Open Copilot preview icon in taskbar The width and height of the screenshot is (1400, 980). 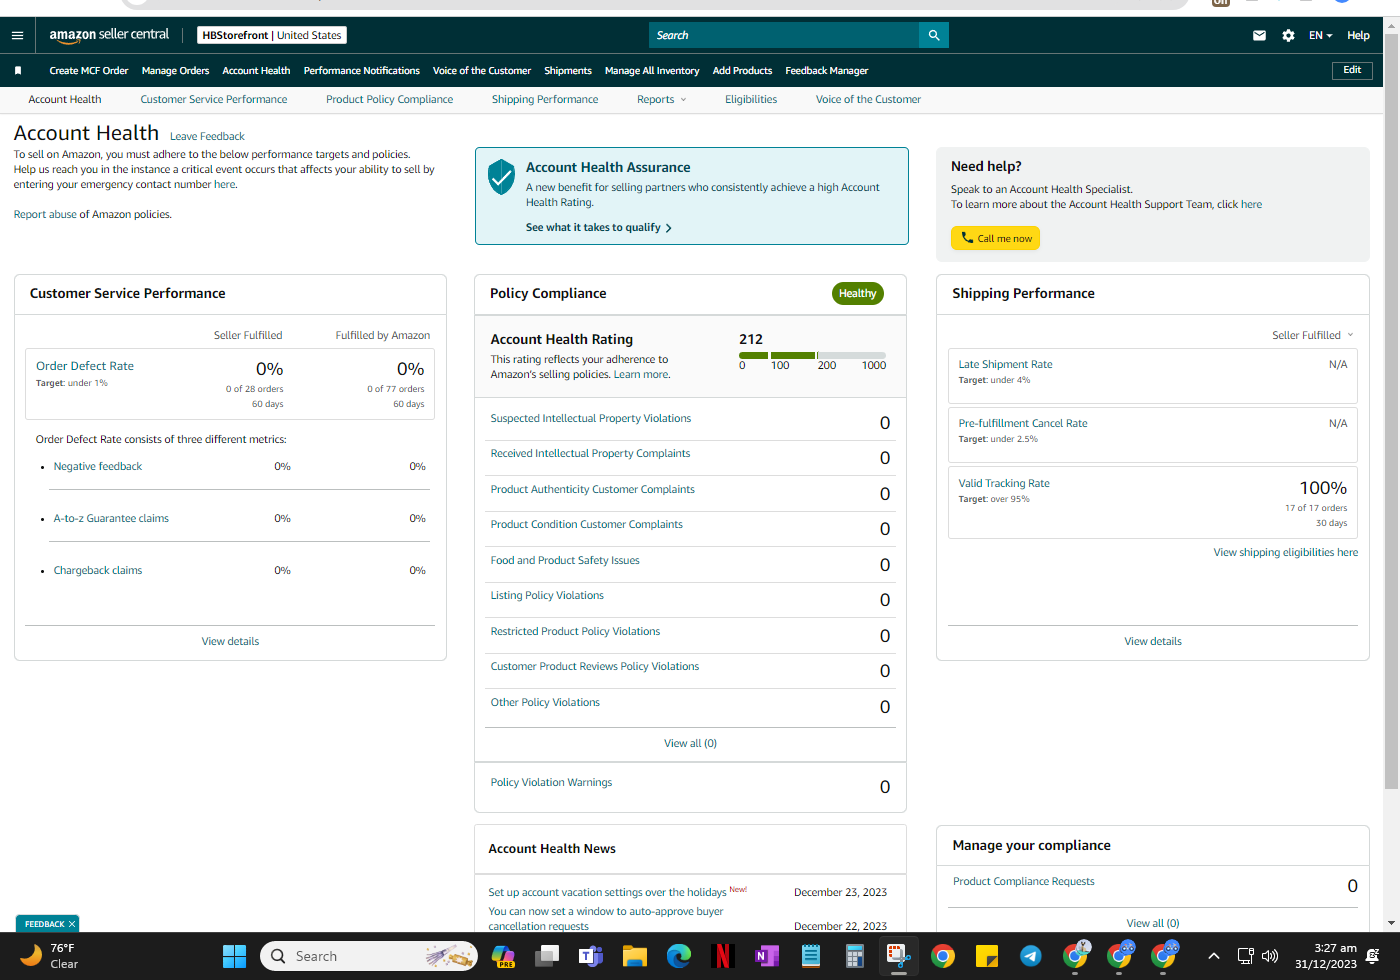pos(503,956)
